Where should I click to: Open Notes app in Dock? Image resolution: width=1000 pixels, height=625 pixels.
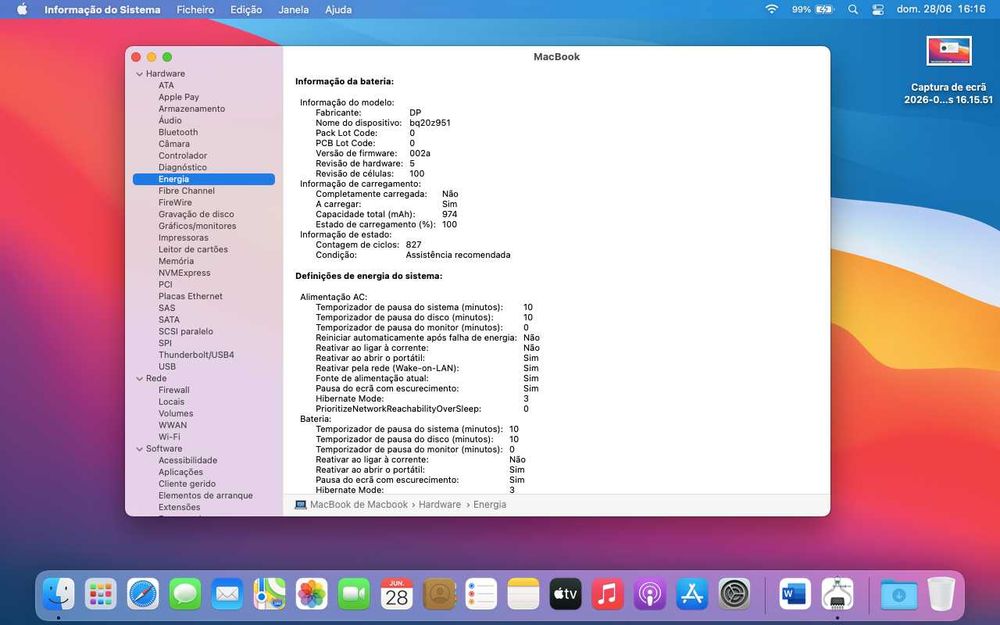point(523,594)
